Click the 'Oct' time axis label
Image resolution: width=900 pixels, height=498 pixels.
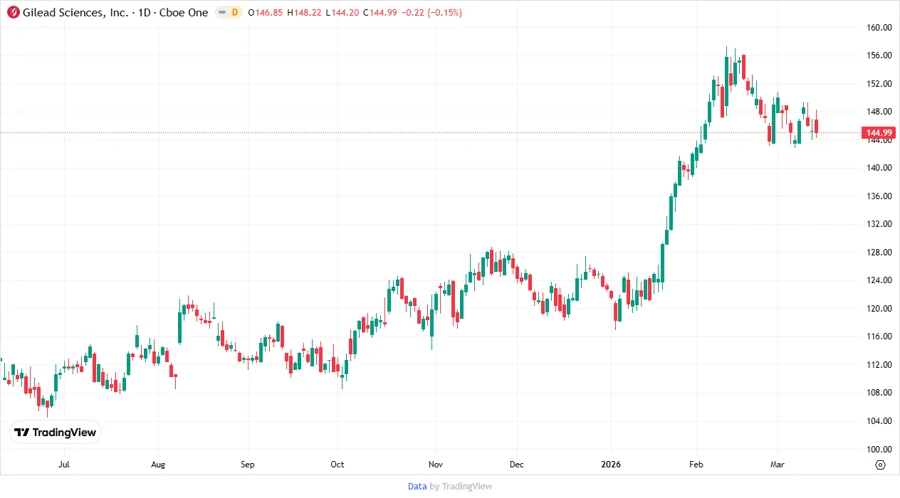pyautogui.click(x=338, y=465)
